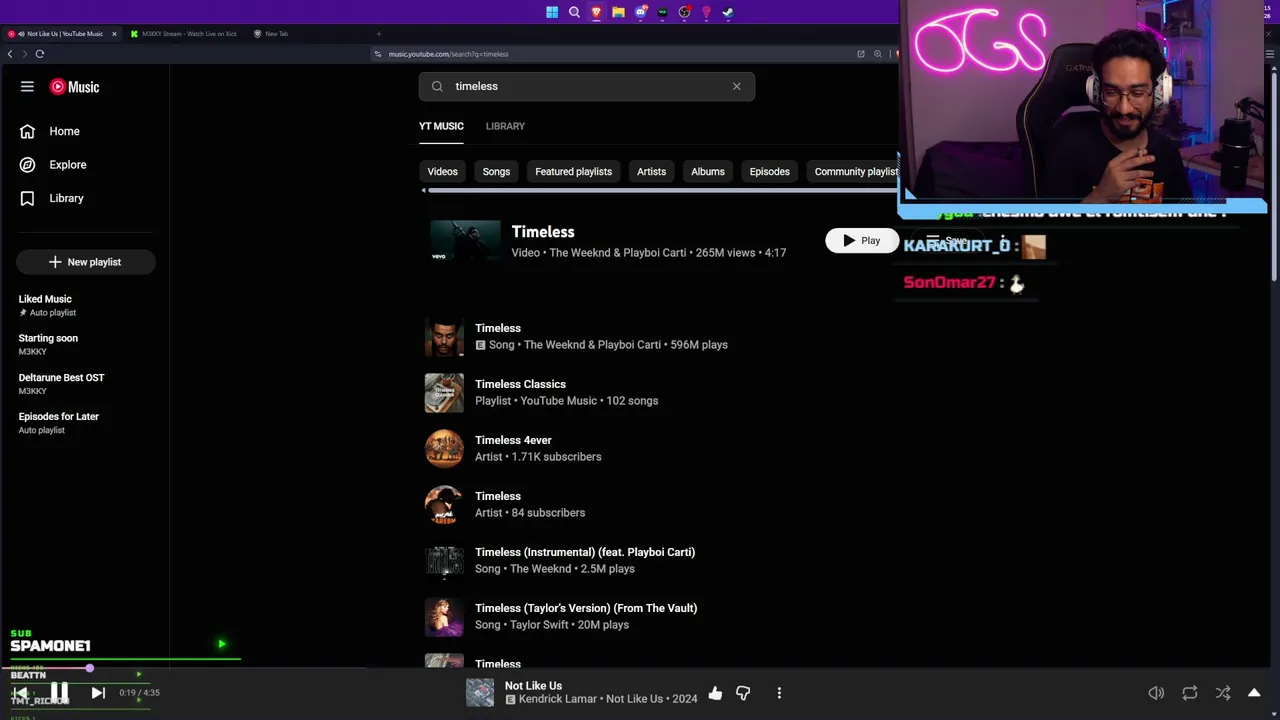This screenshot has width=1280, height=720.
Task: Clear the search query
Action: click(x=737, y=86)
